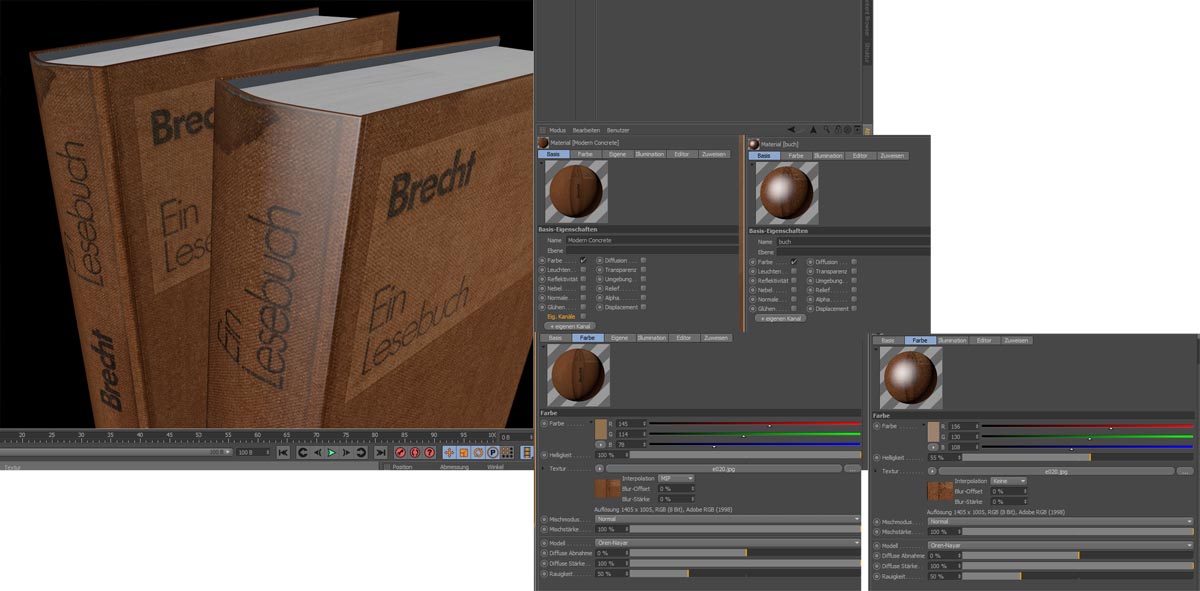Click the orange filmstrip icon beside timeline

527,453
